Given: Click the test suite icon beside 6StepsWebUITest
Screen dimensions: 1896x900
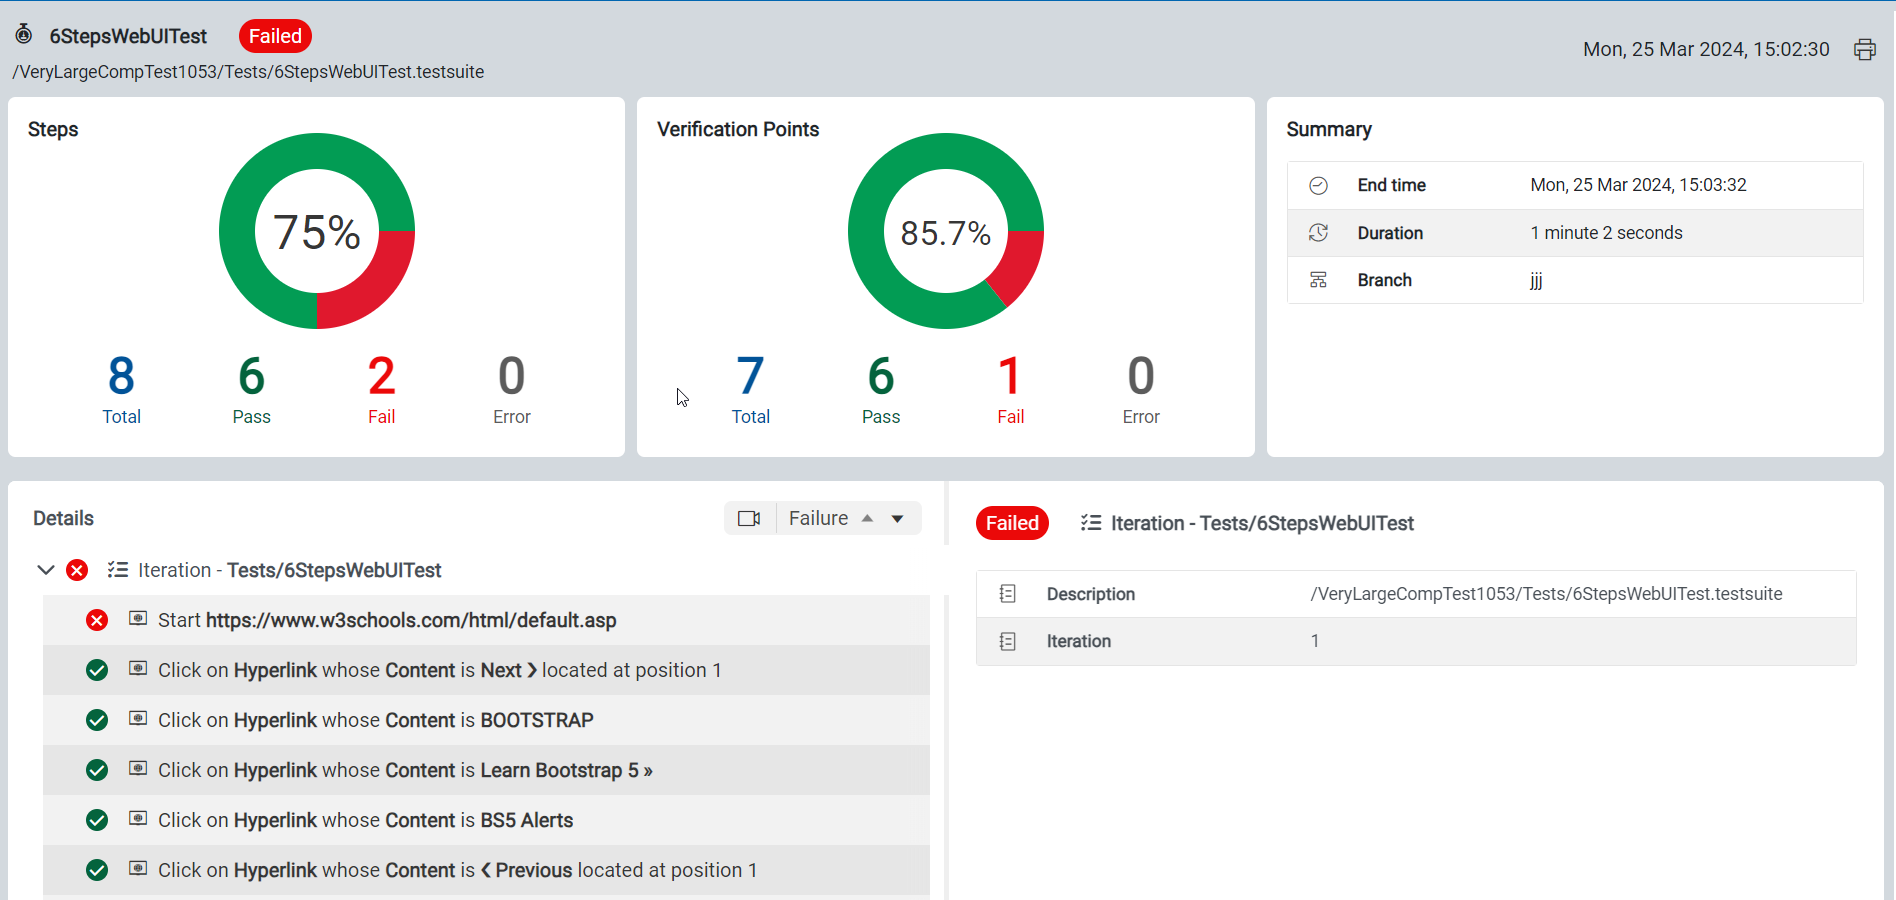Looking at the screenshot, I should tap(24, 35).
